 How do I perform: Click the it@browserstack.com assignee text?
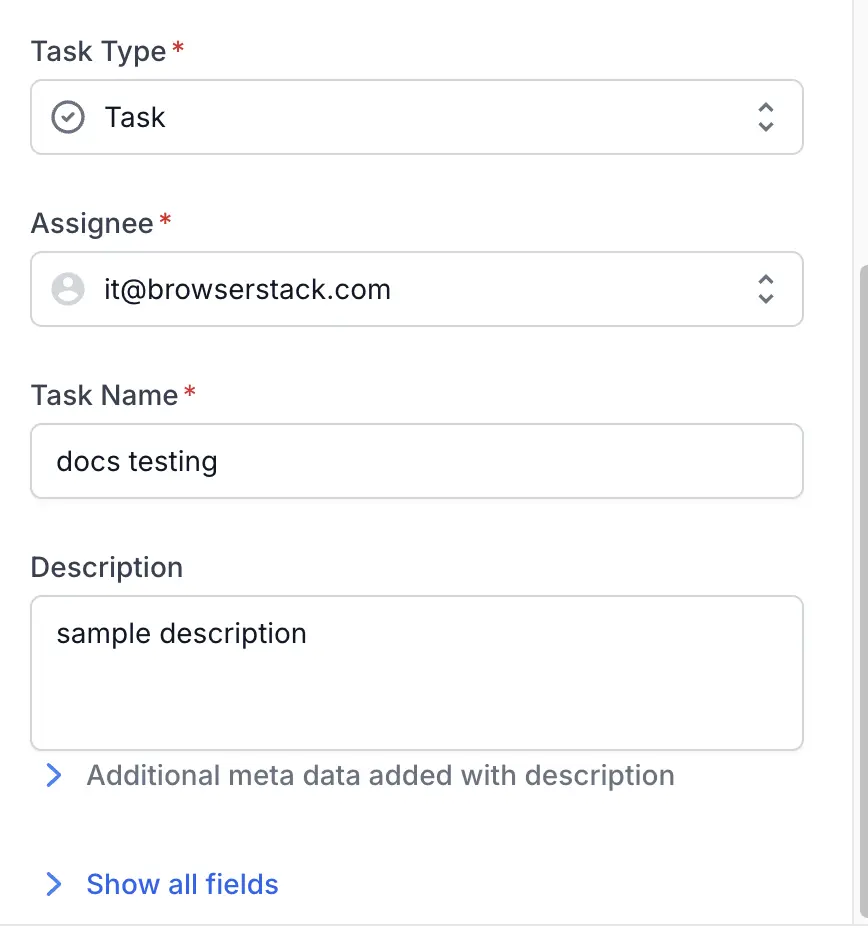(247, 290)
